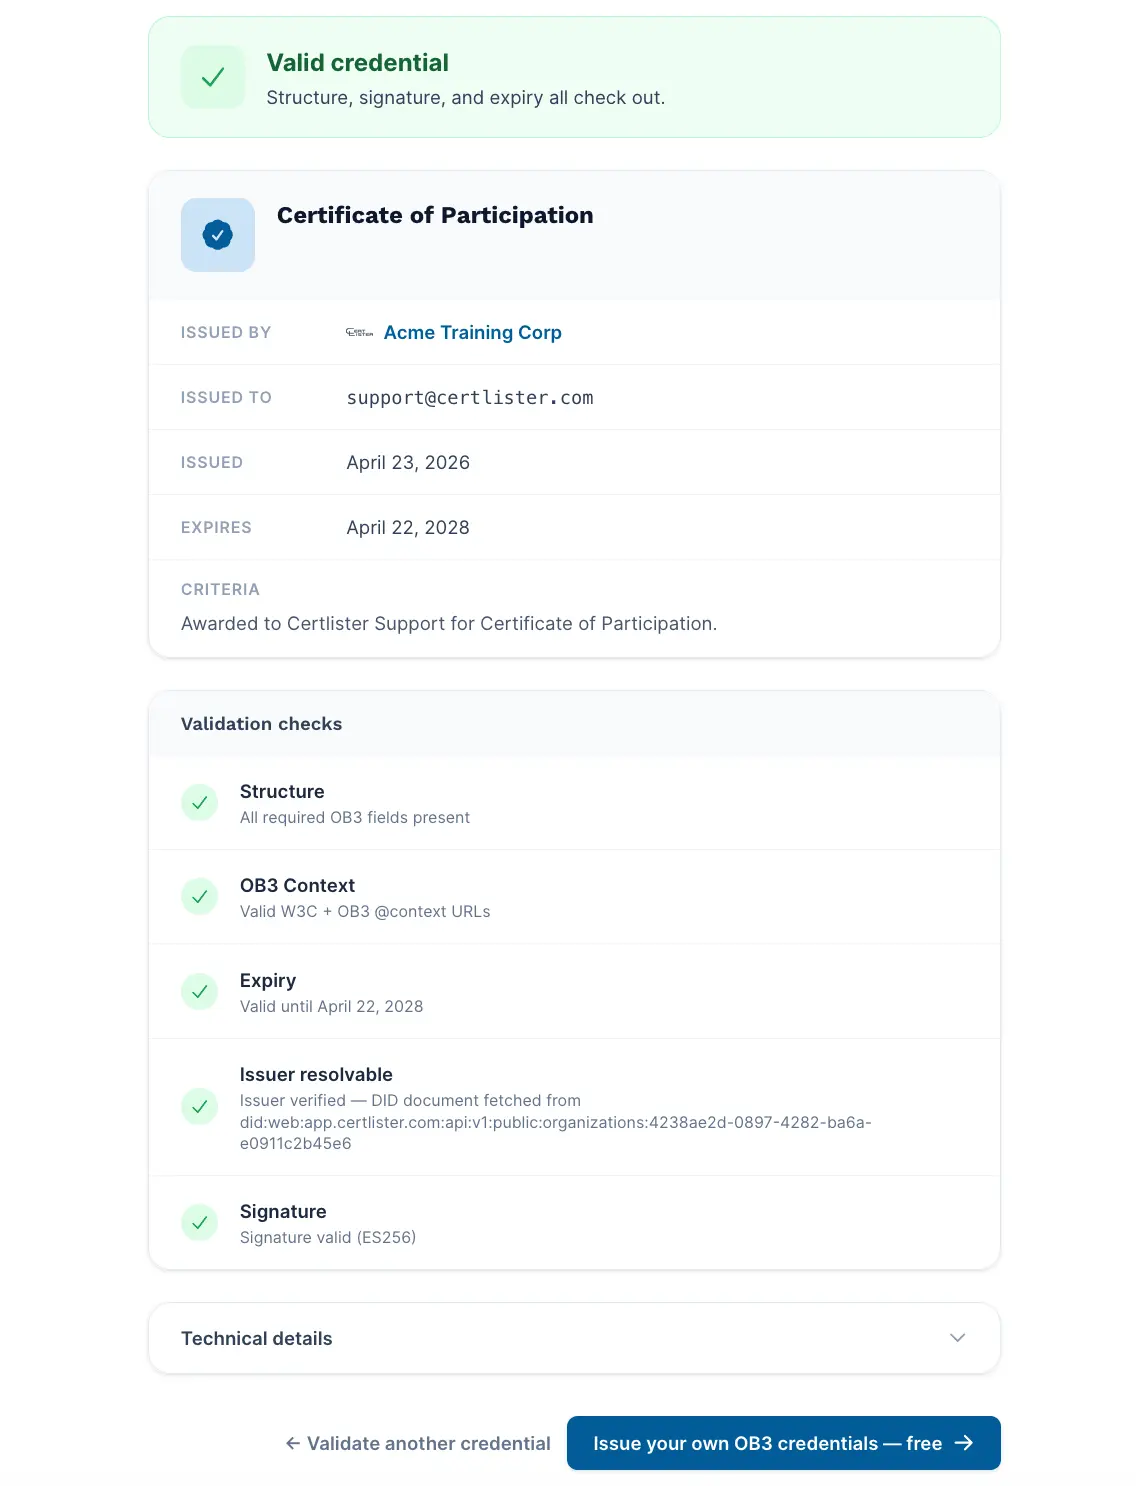The width and height of the screenshot is (1136, 1486).
Task: Click the green Valid credential checkmark icon
Action: tap(213, 77)
